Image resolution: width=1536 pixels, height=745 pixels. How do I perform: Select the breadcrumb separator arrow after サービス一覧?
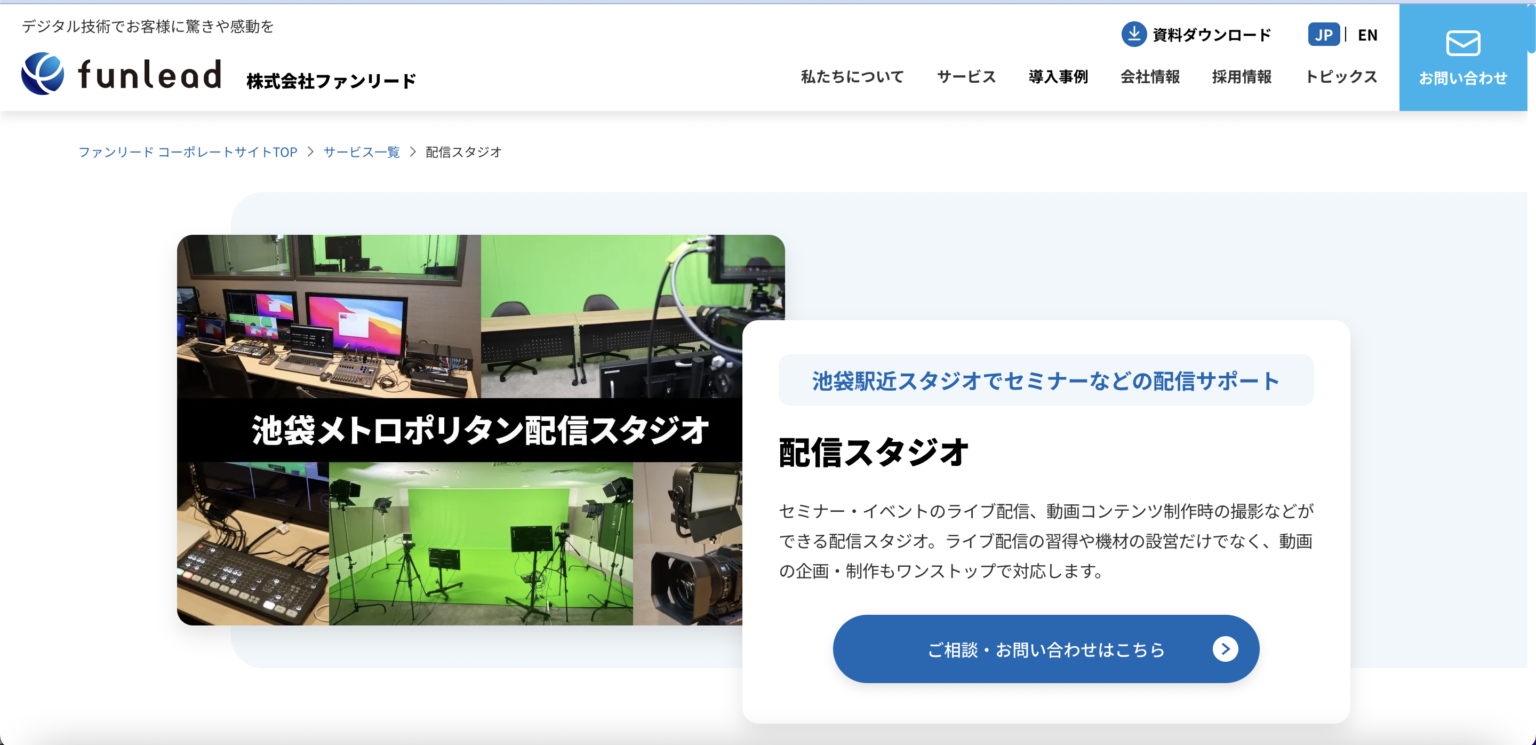coord(411,151)
